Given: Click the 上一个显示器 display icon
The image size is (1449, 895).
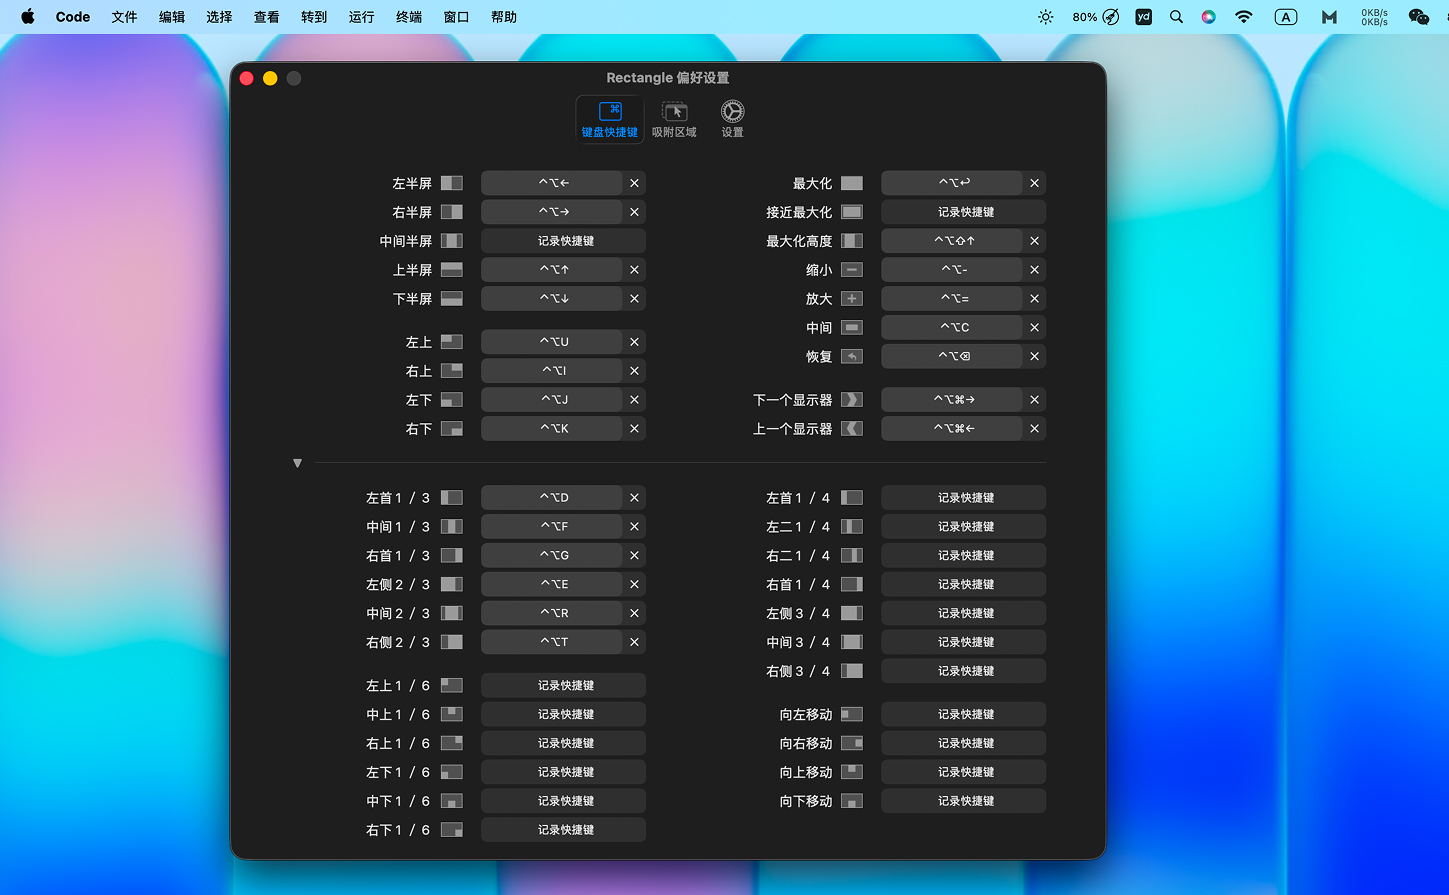Looking at the screenshot, I should click(x=851, y=428).
